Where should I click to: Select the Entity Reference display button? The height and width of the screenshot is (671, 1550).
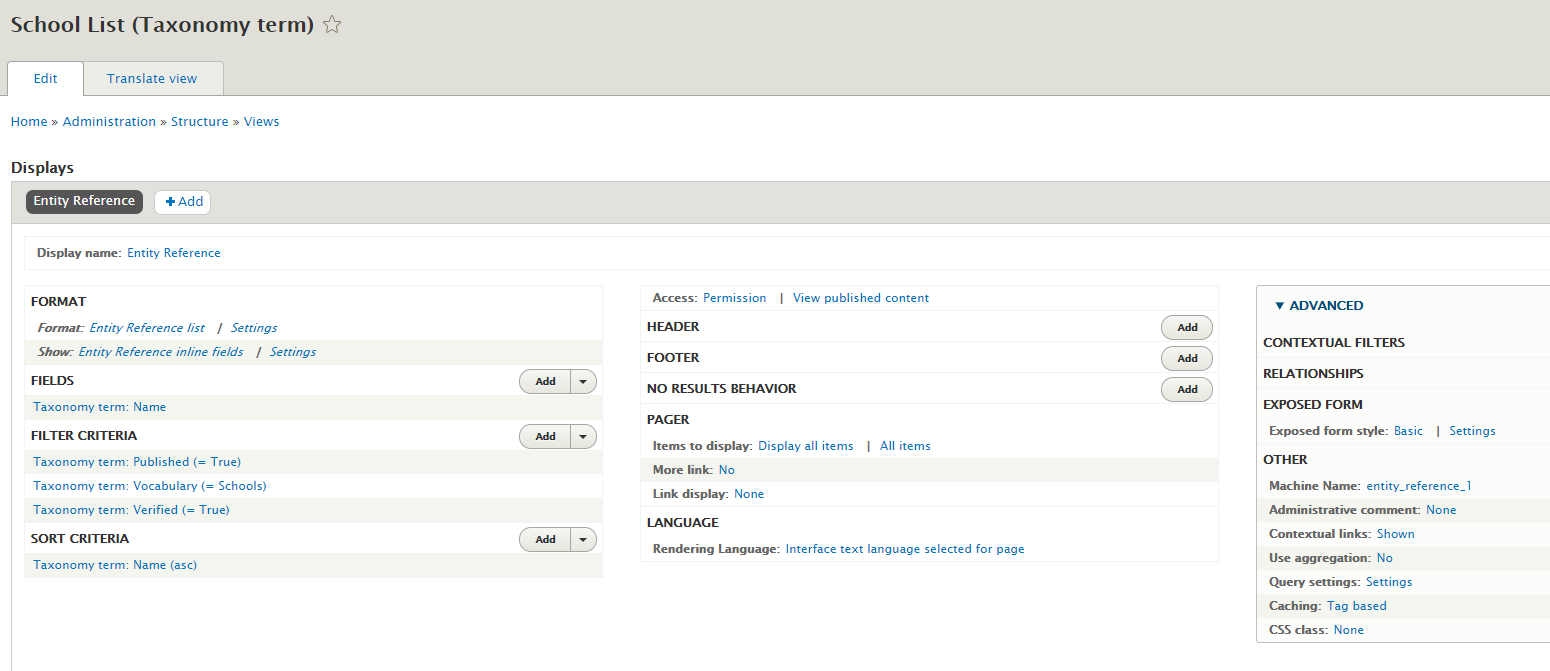point(84,201)
